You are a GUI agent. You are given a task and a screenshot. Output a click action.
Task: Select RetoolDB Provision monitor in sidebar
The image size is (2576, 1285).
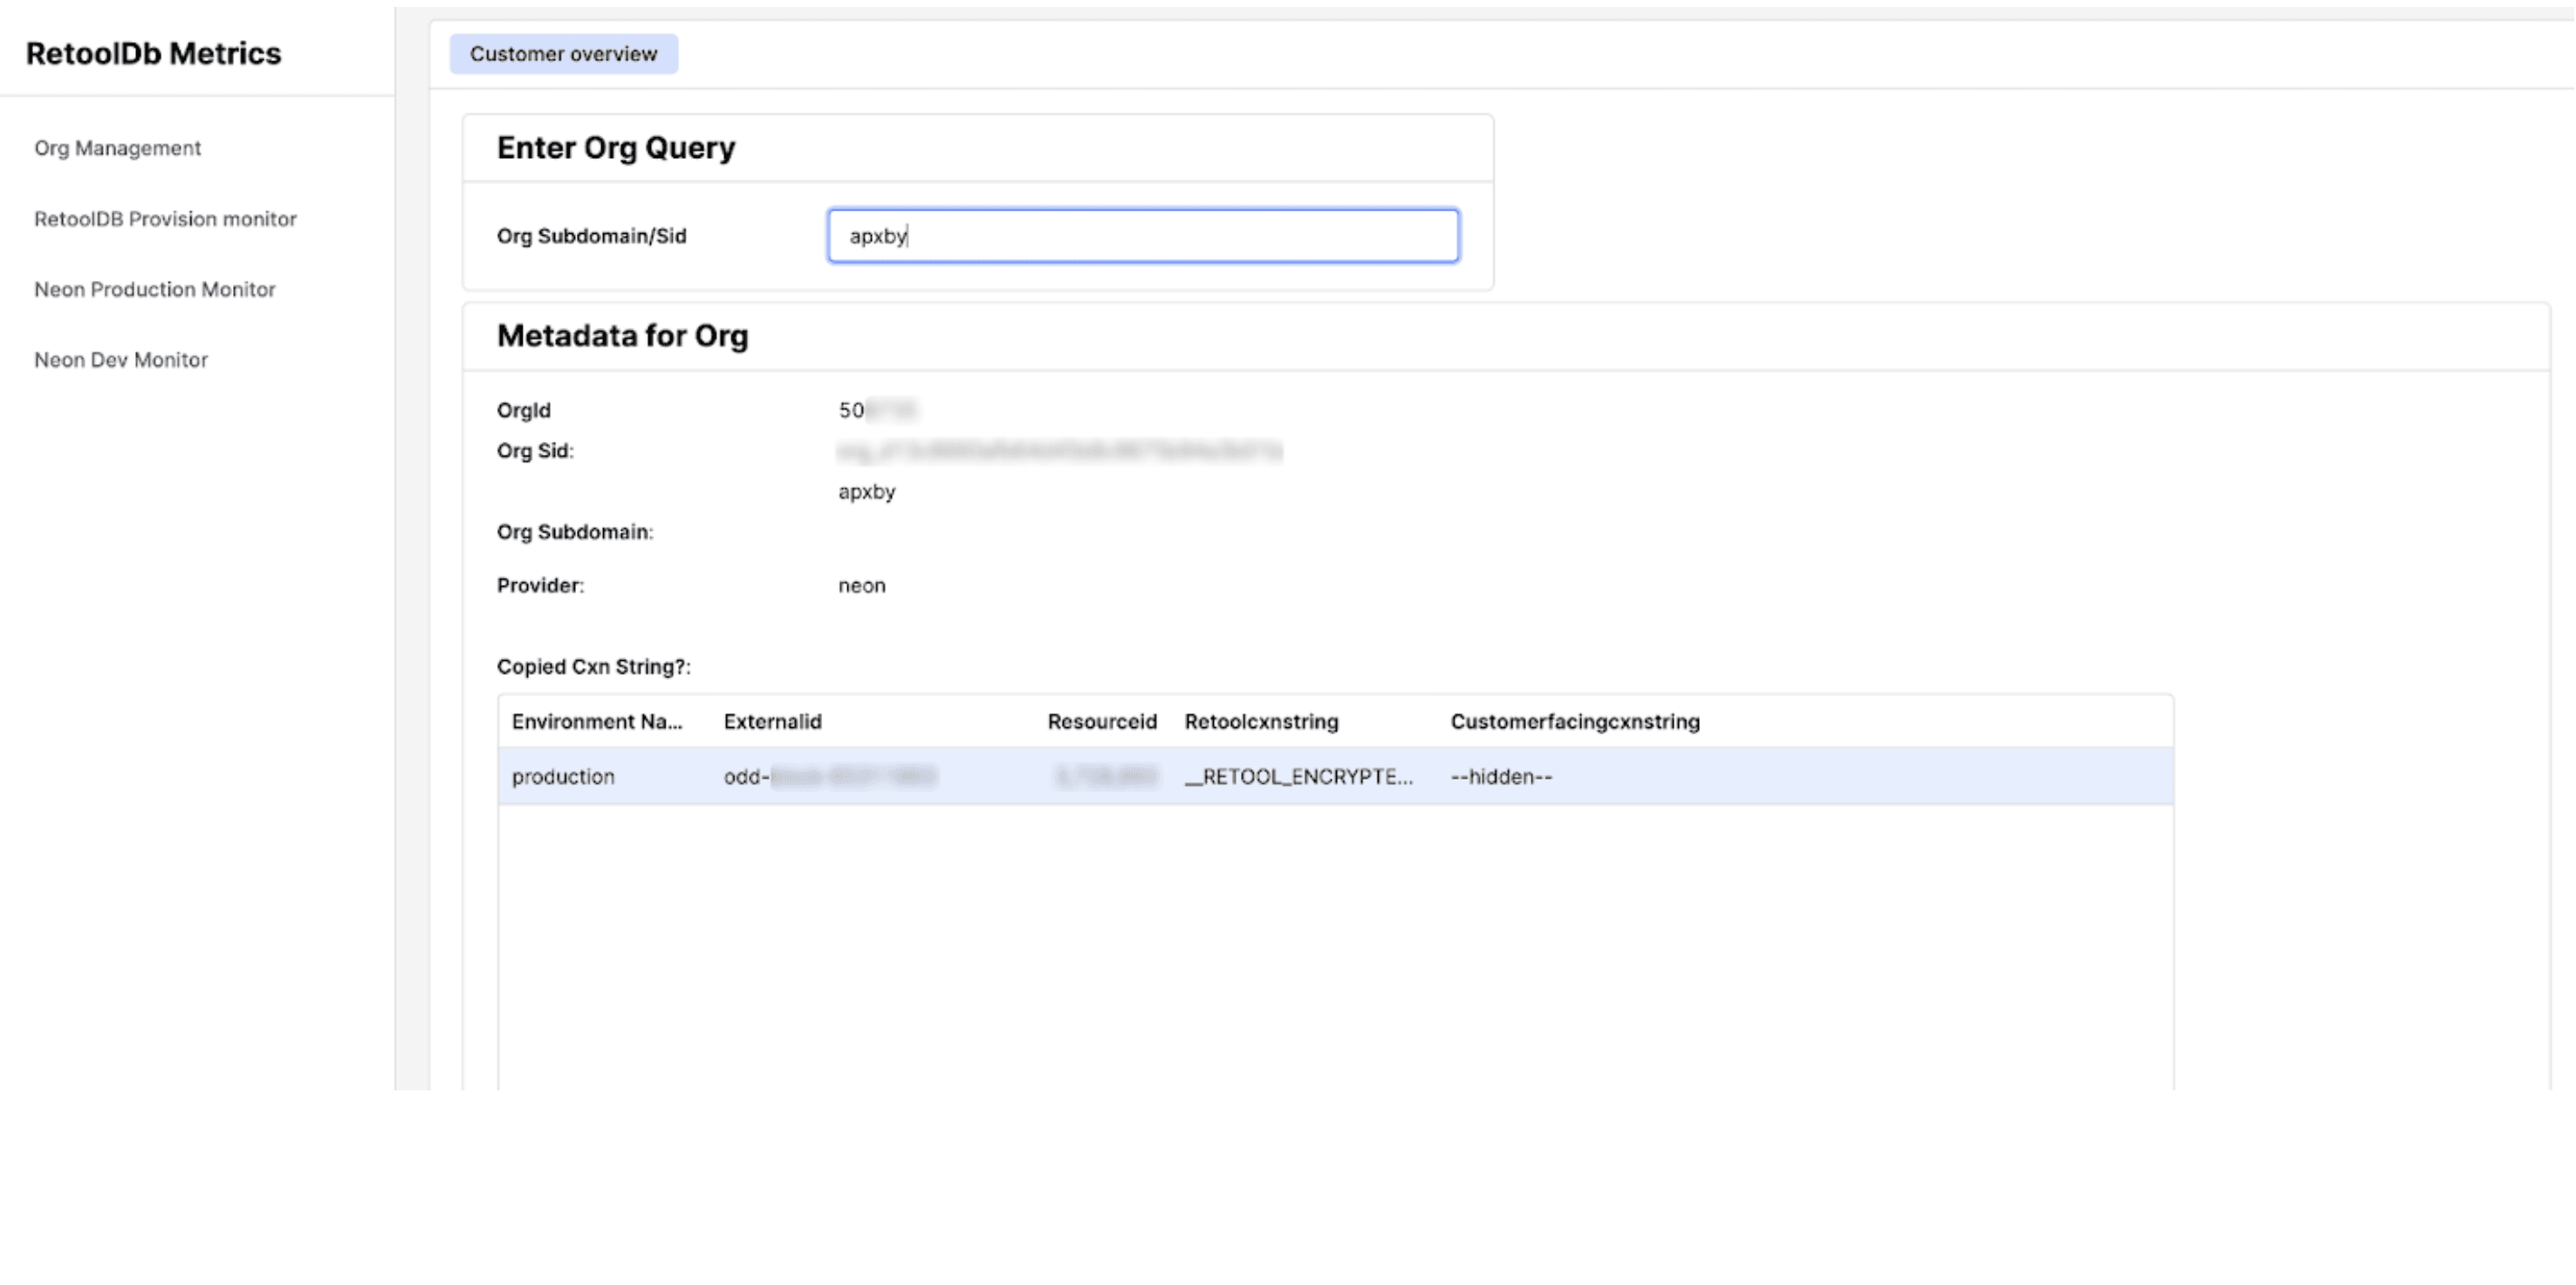click(165, 219)
